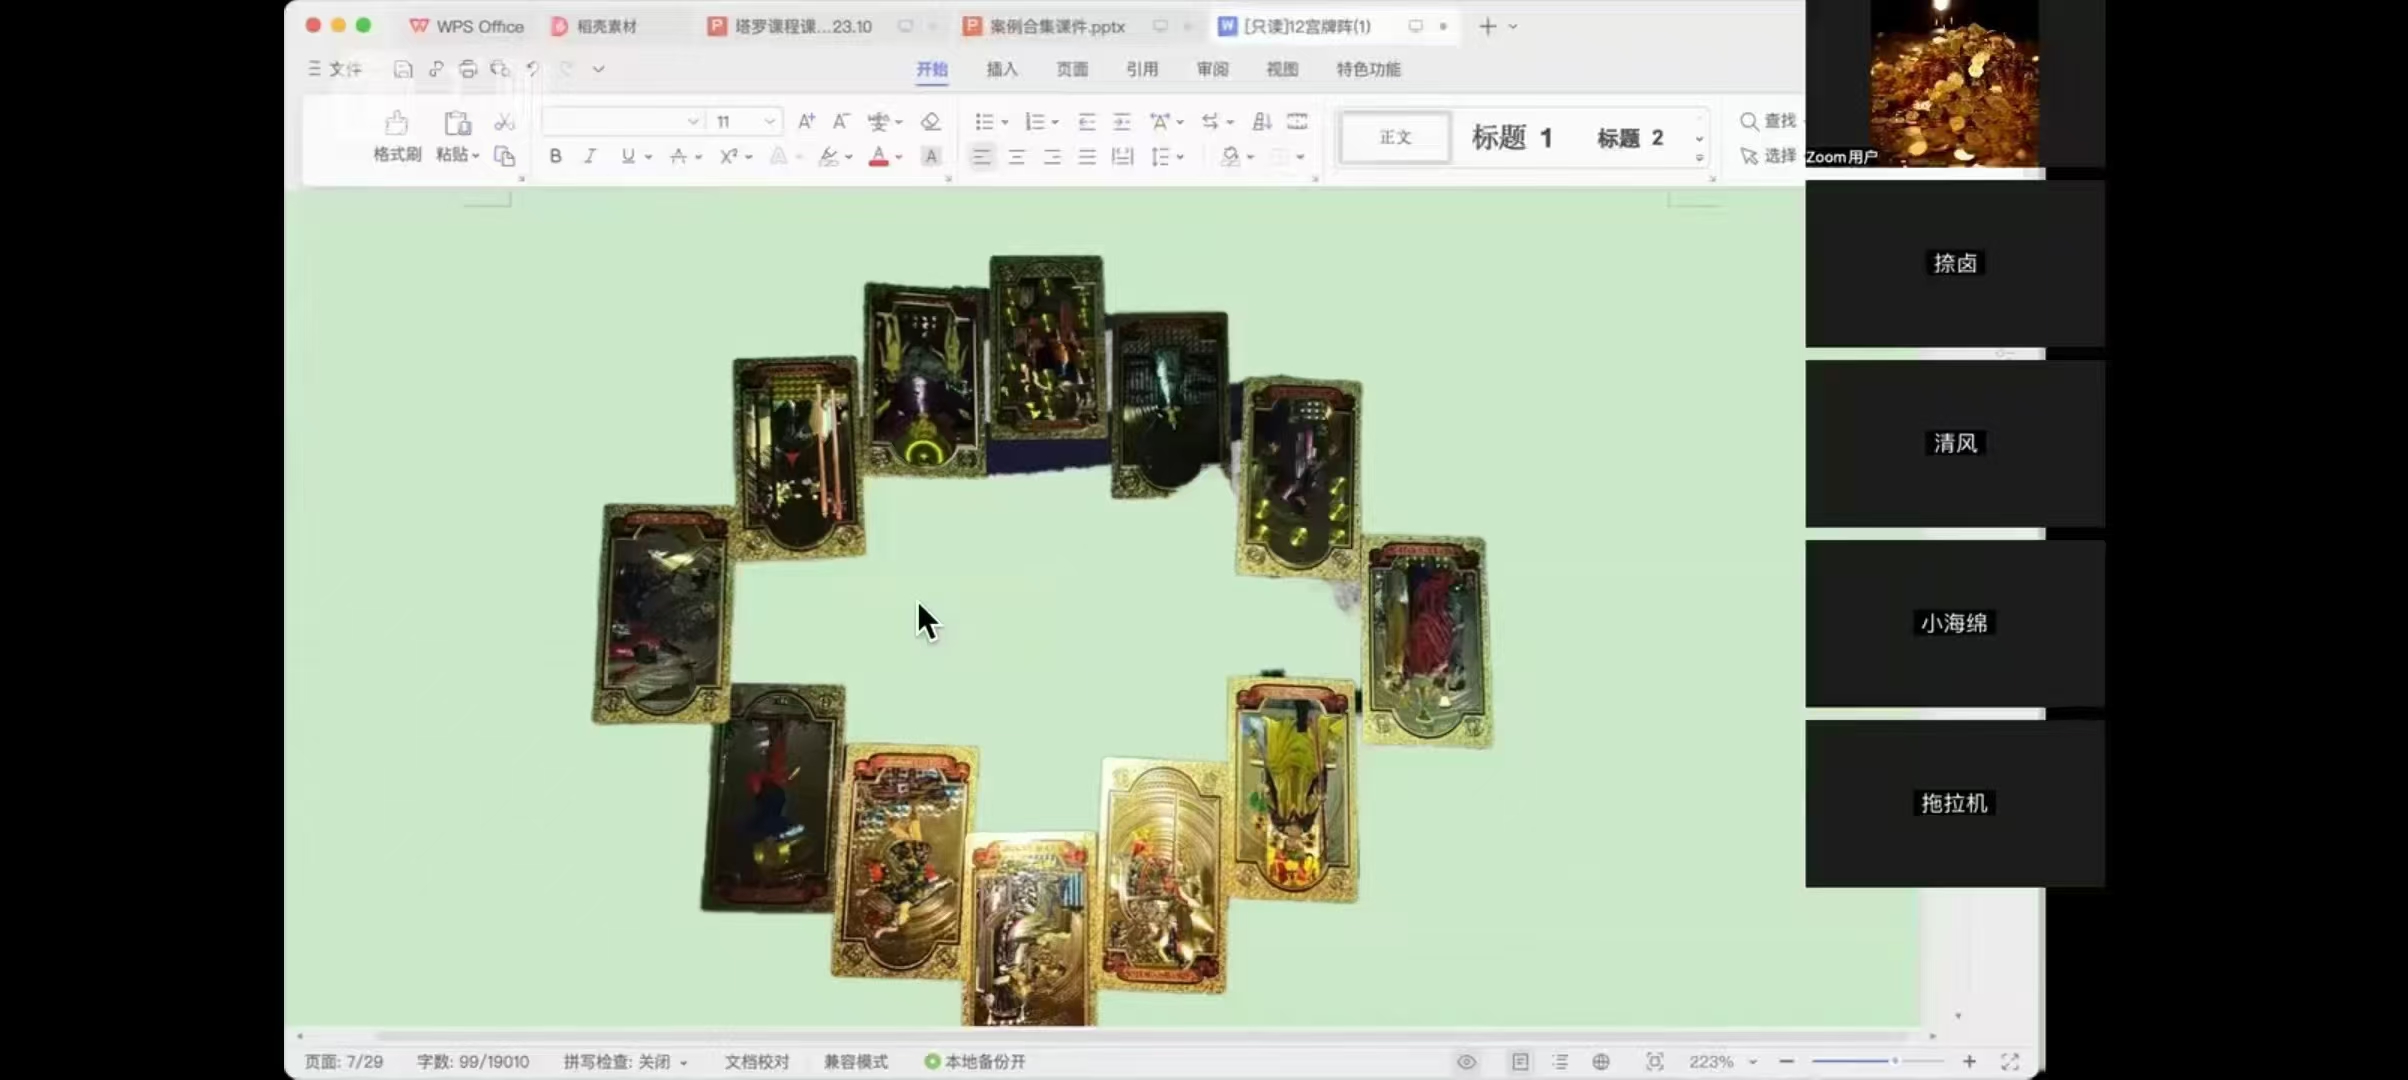Click Document Proofing (文档校对) in status bar
This screenshot has width=2408, height=1080.
click(757, 1062)
